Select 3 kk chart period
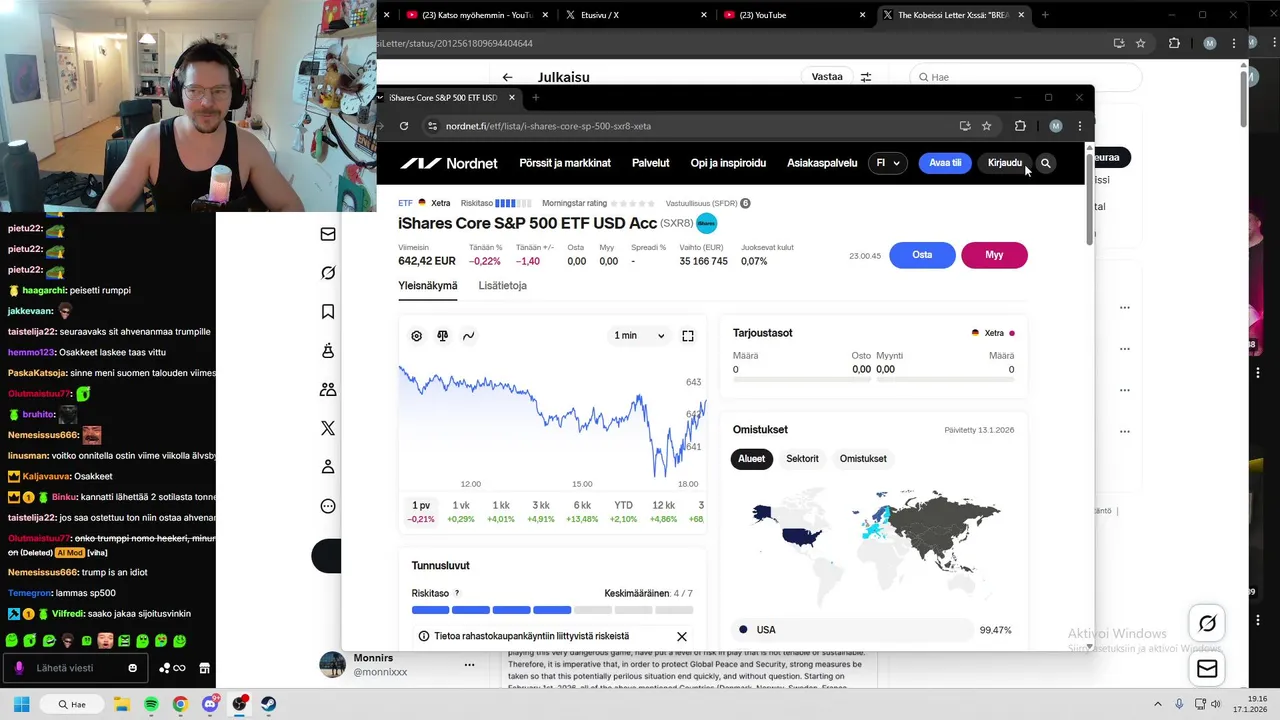This screenshot has width=1280, height=720. 541,512
